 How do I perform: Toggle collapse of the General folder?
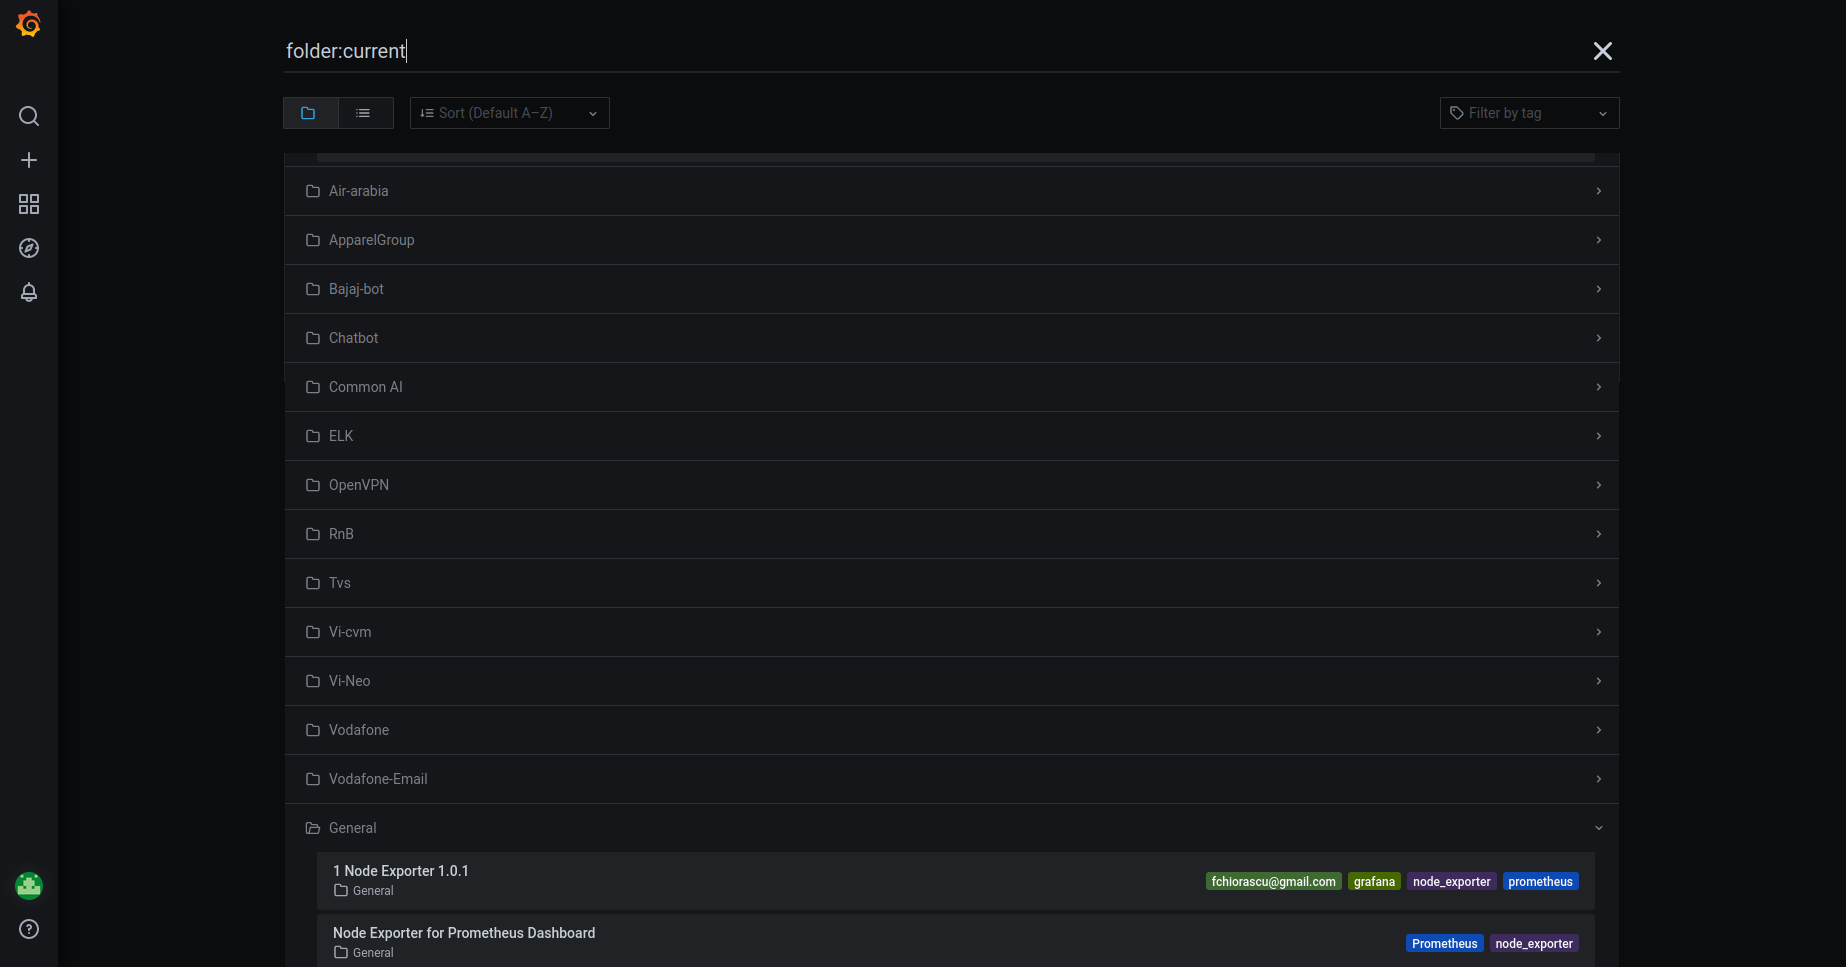pos(1598,828)
